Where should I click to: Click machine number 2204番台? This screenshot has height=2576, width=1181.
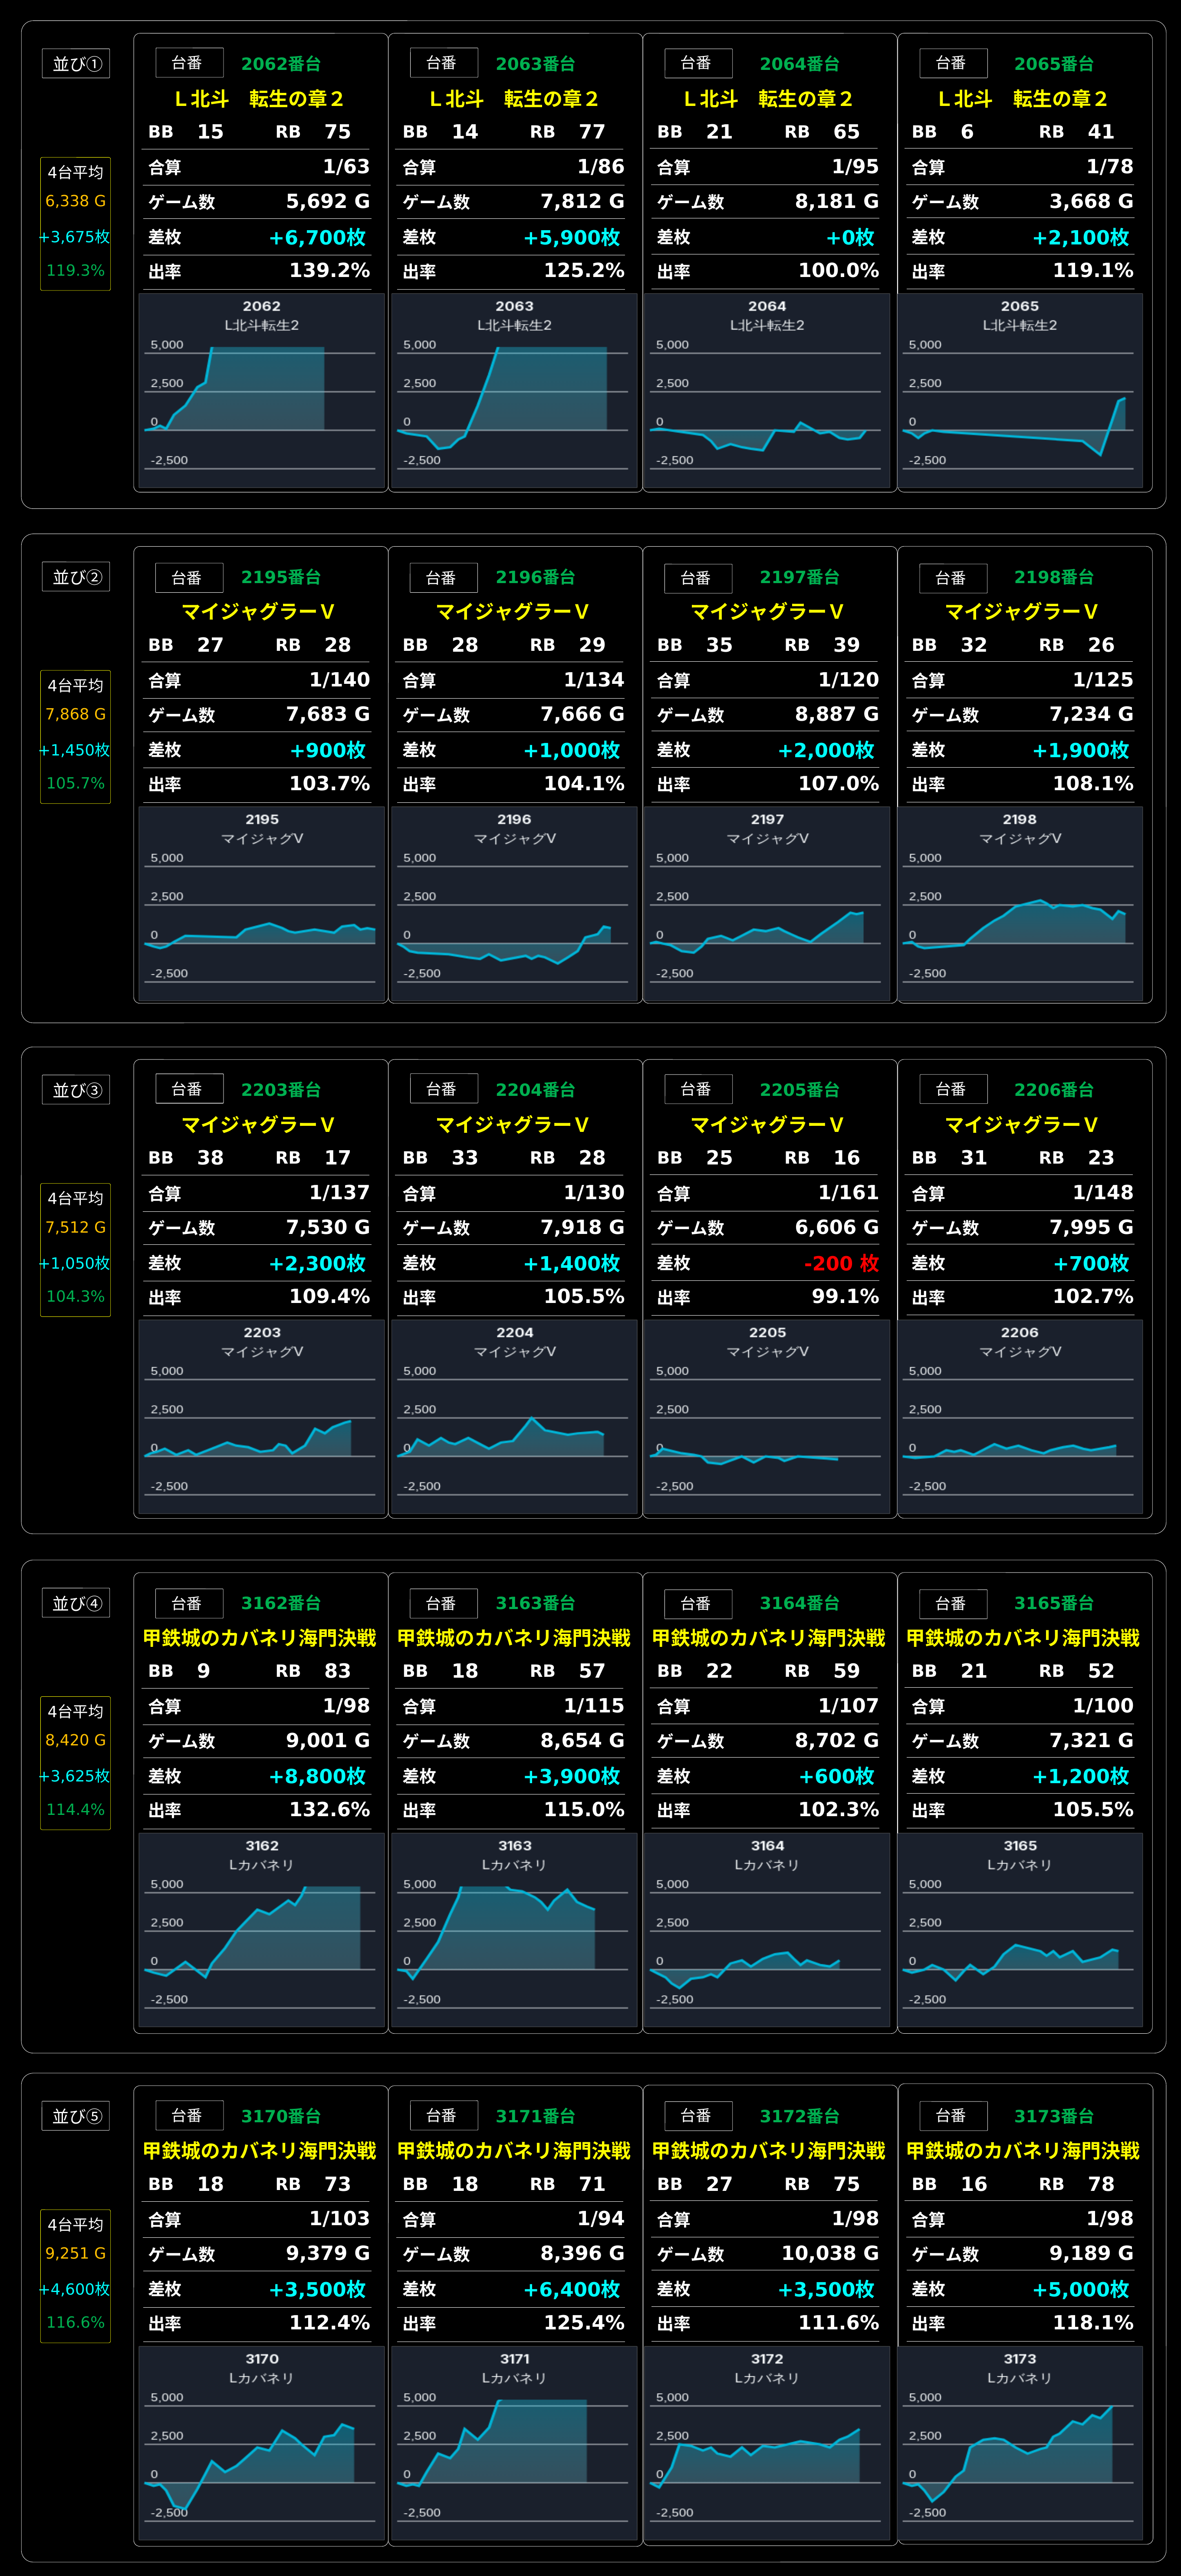click(535, 1090)
